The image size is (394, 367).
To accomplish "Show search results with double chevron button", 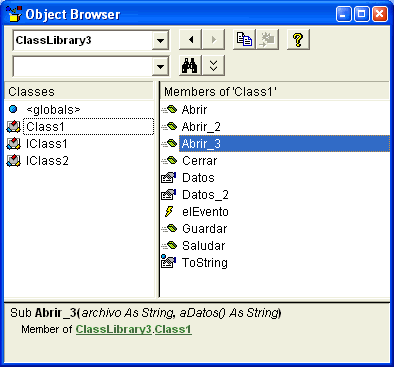I will tap(214, 66).
